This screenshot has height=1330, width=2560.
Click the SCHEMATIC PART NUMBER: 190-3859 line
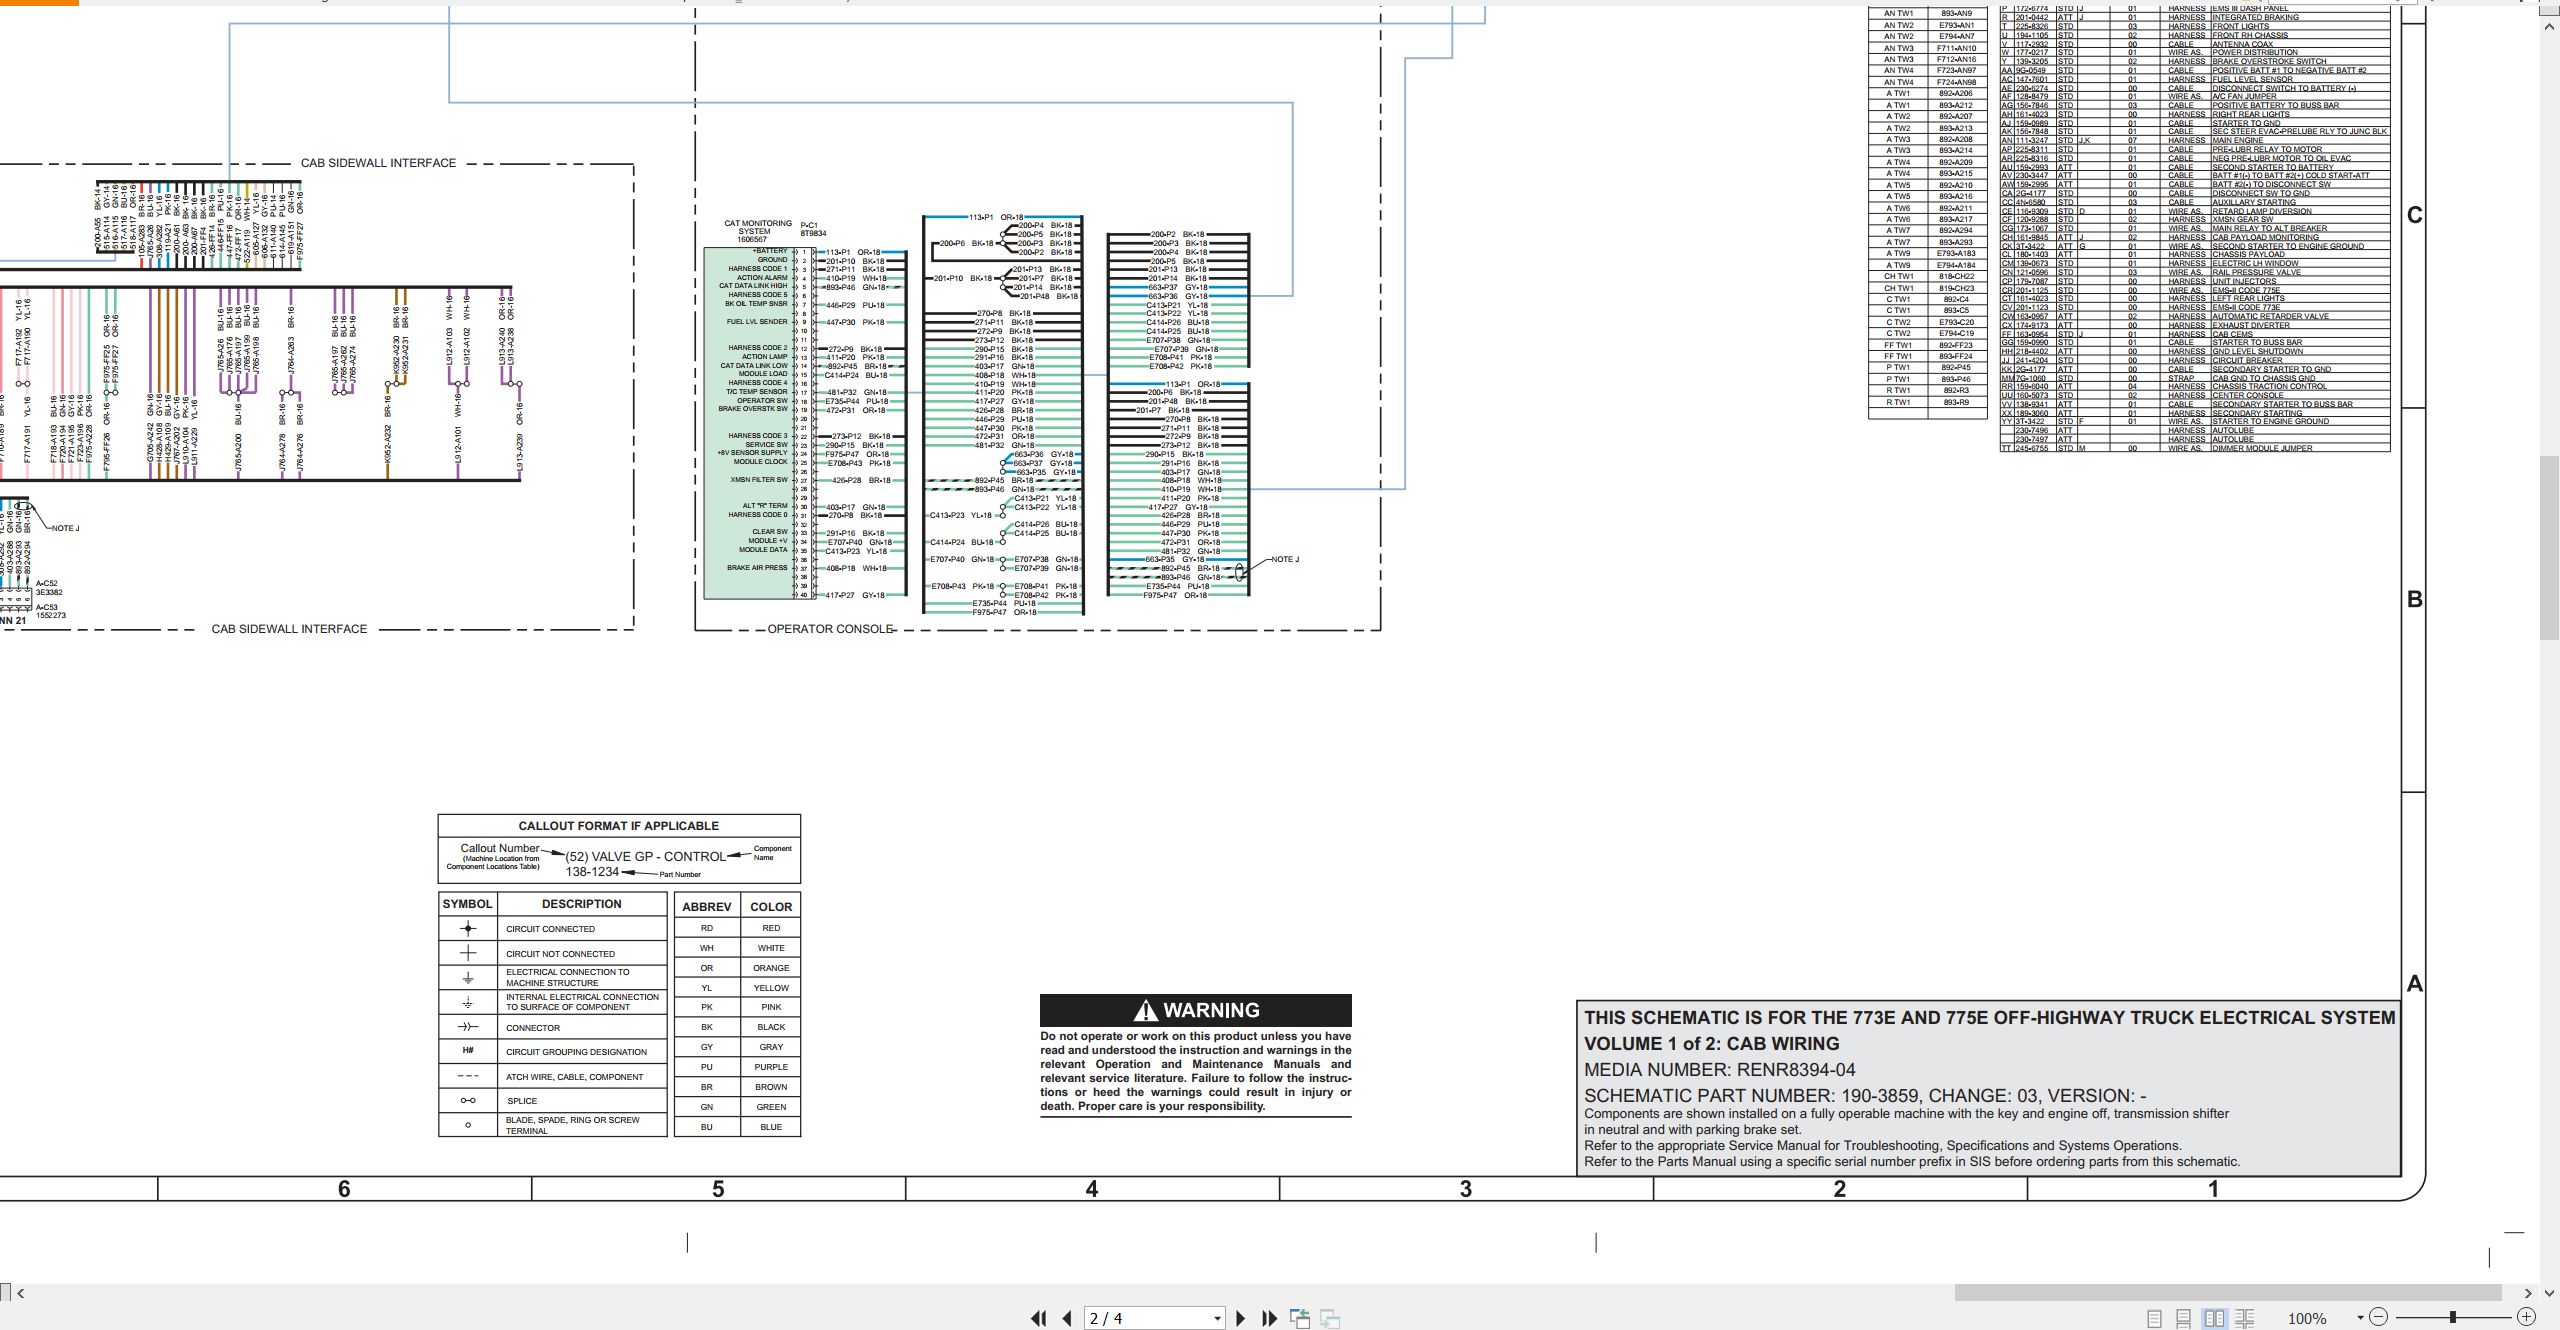[1865, 1096]
